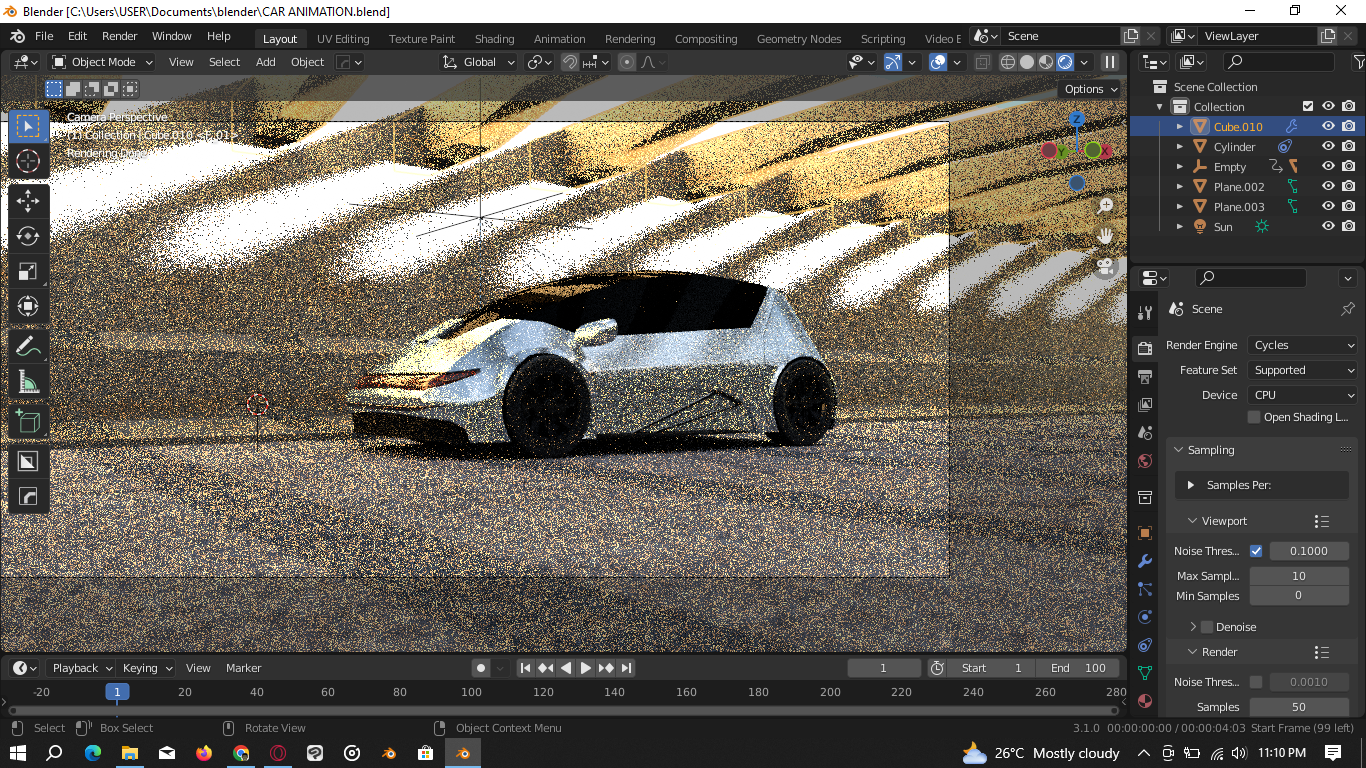Screen dimensions: 1366x768
Task: Switch to UV Editing workspace tab
Action: coord(343,39)
